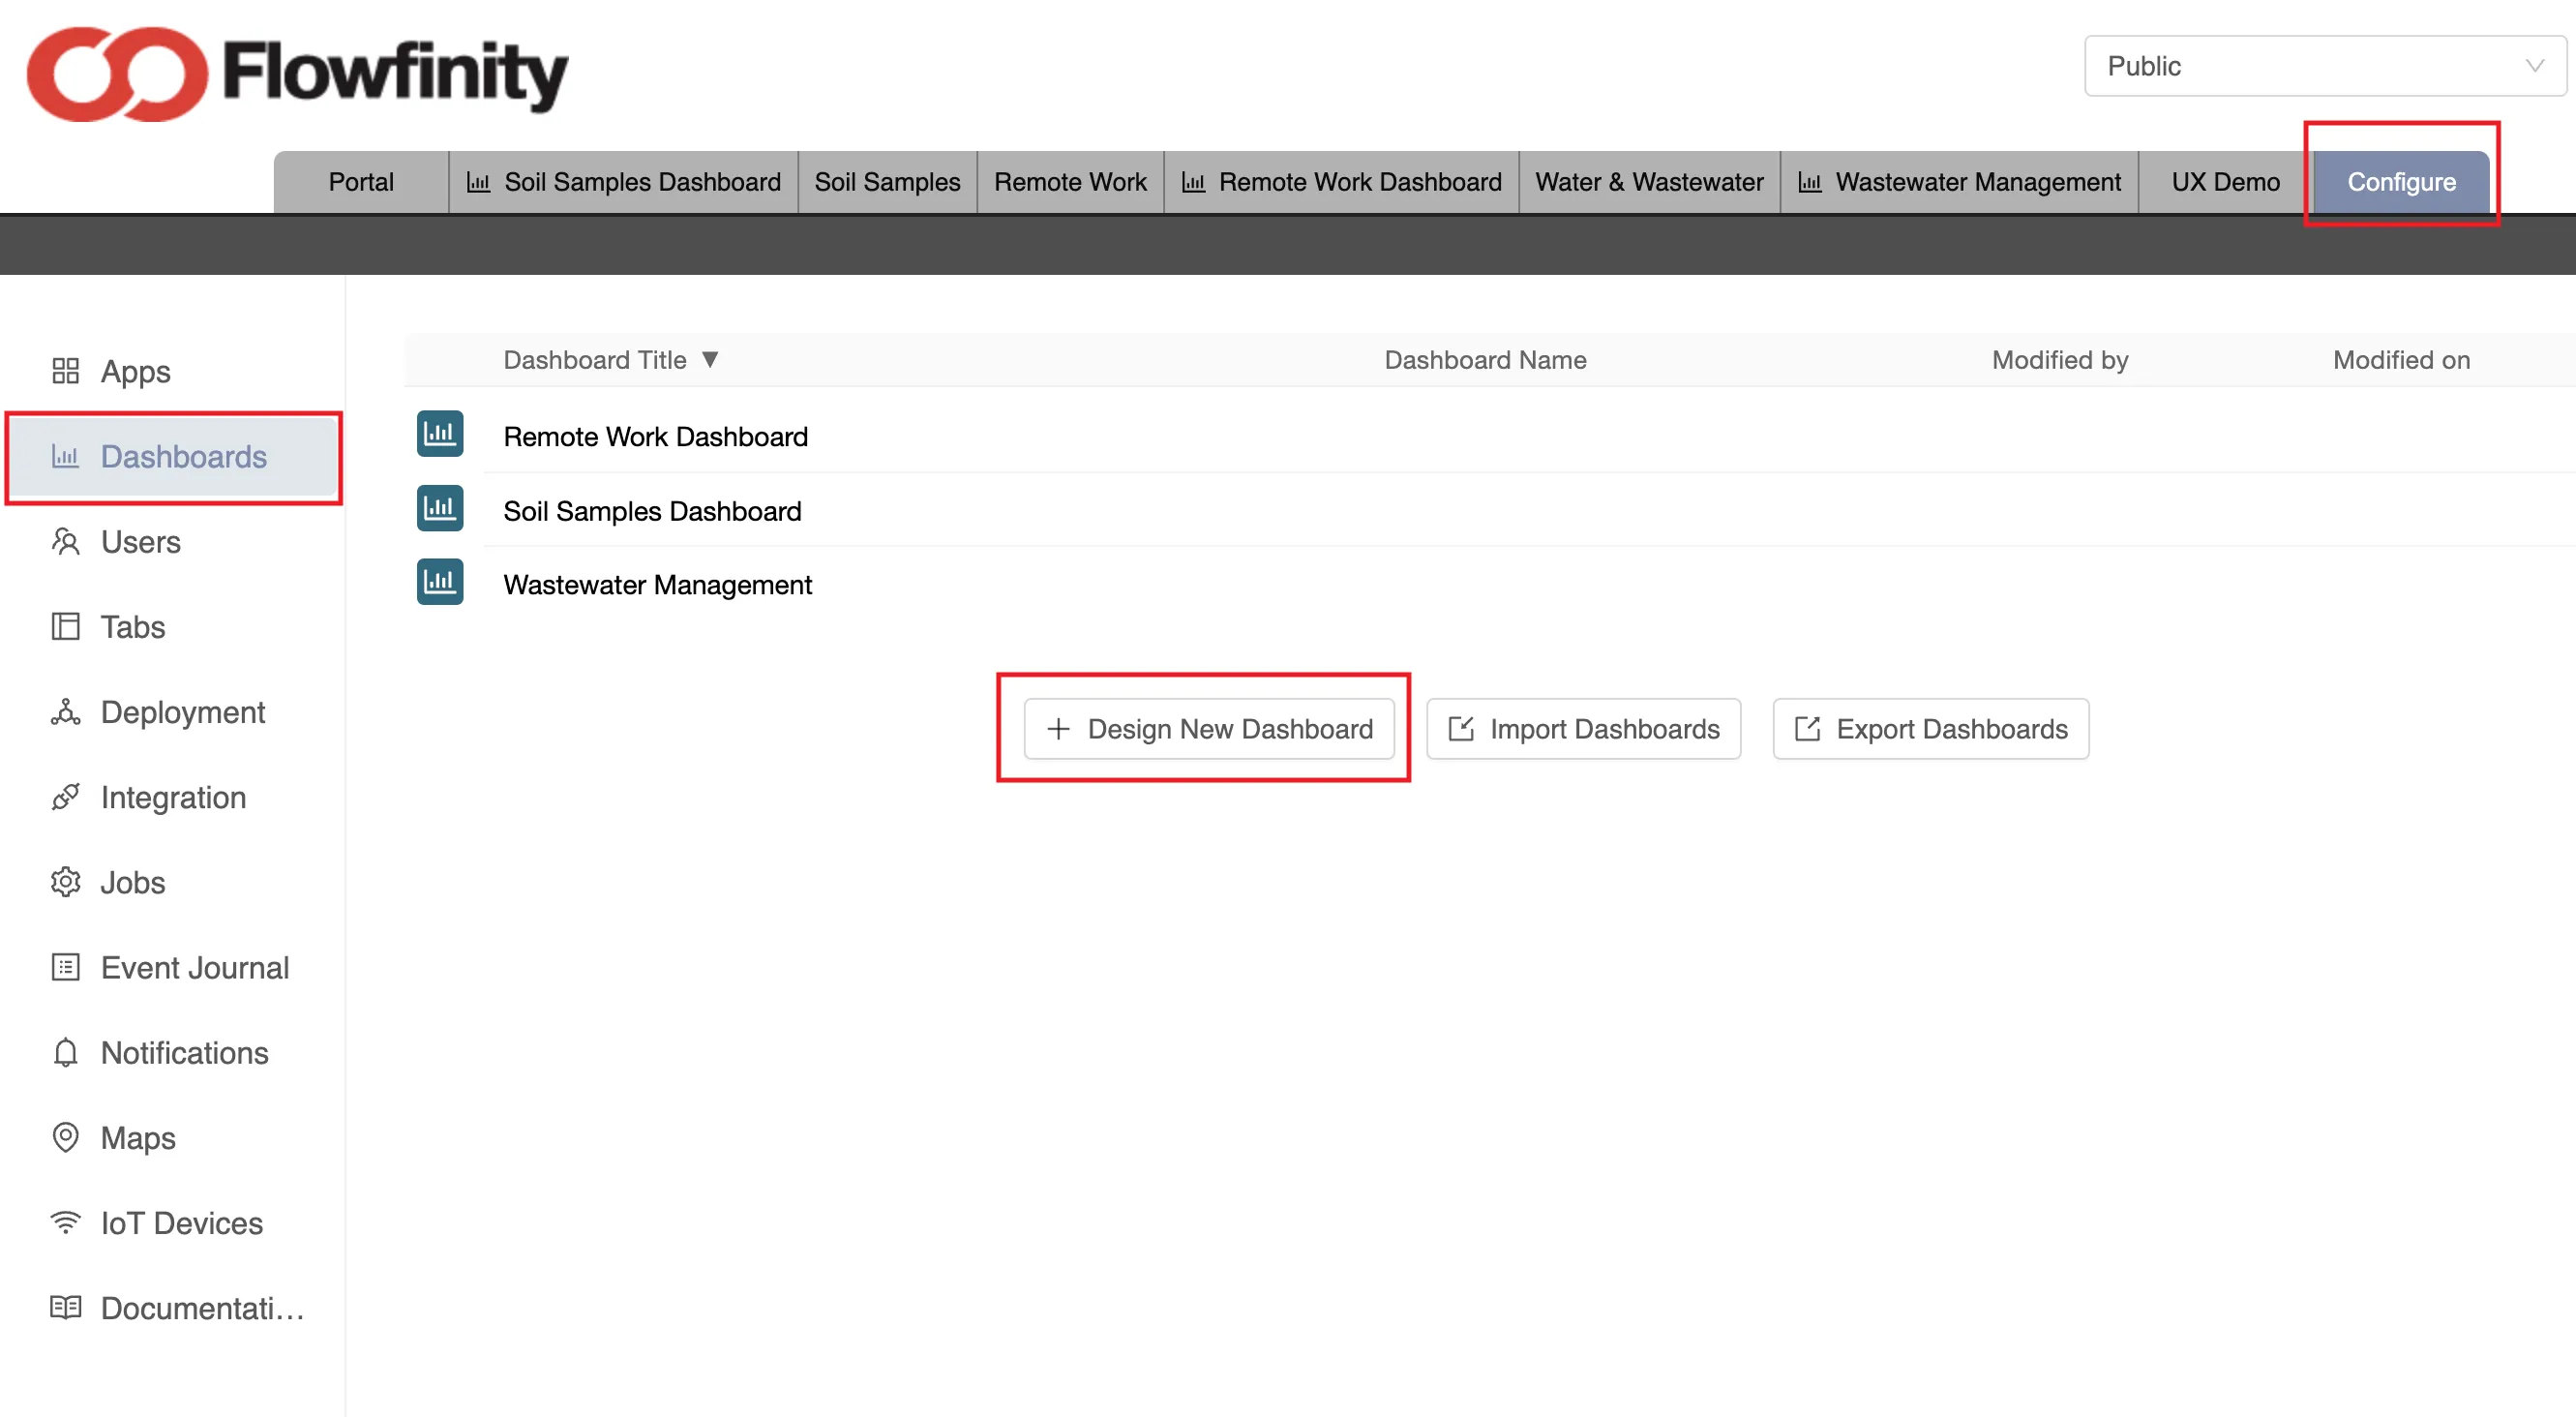Open the Soil Samples Dashboard entry

click(652, 511)
